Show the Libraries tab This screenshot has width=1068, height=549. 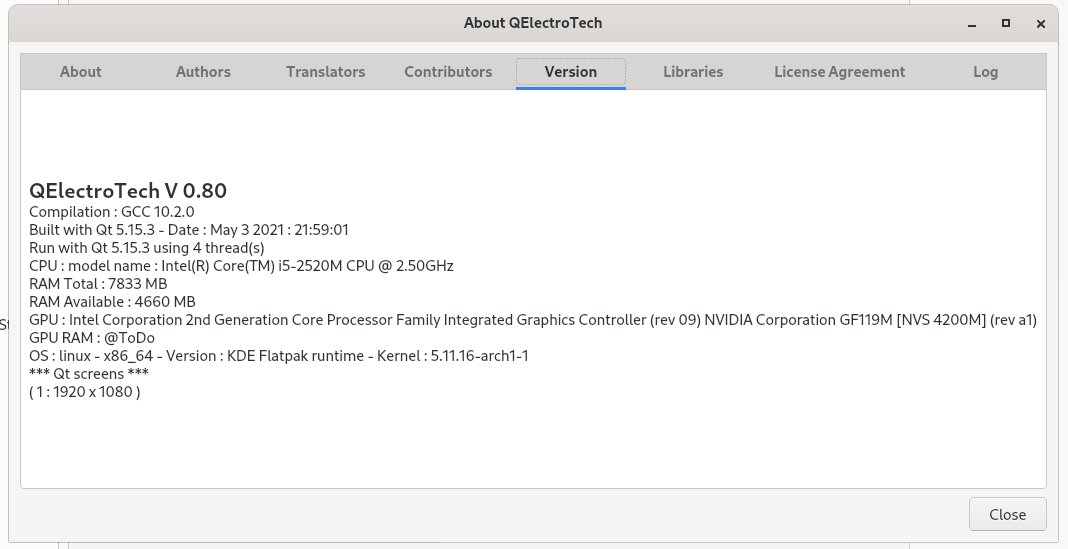(693, 72)
